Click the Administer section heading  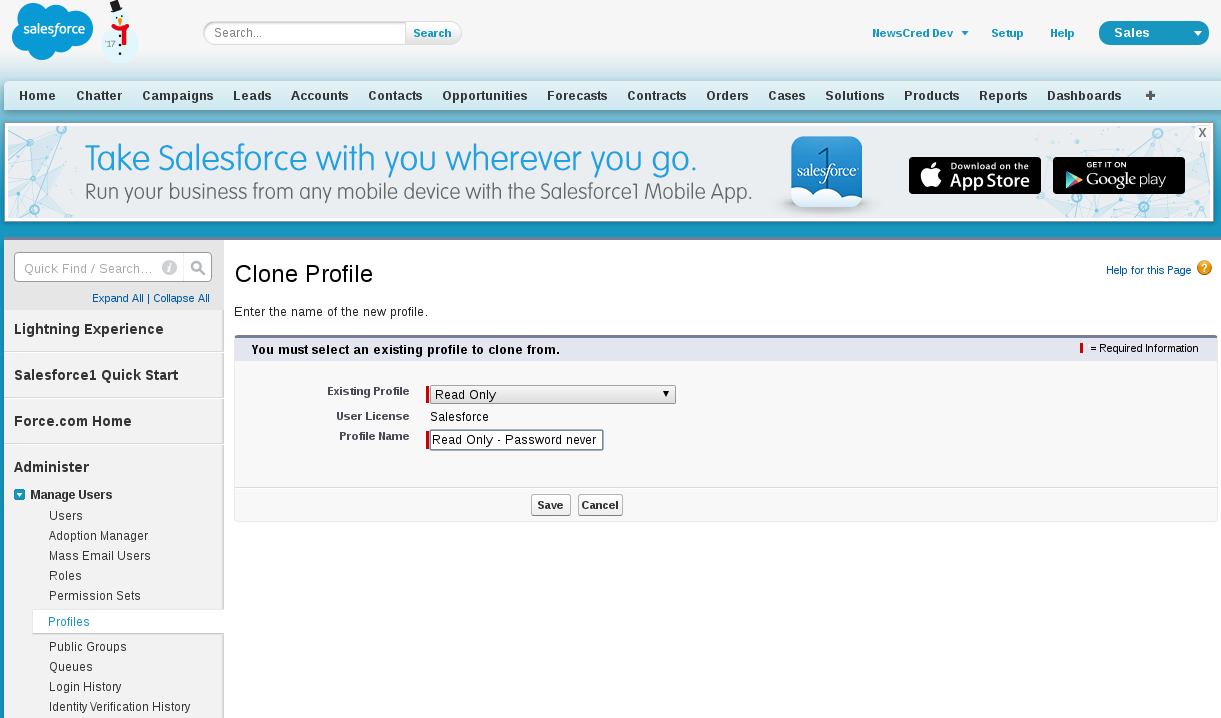tap(52, 467)
